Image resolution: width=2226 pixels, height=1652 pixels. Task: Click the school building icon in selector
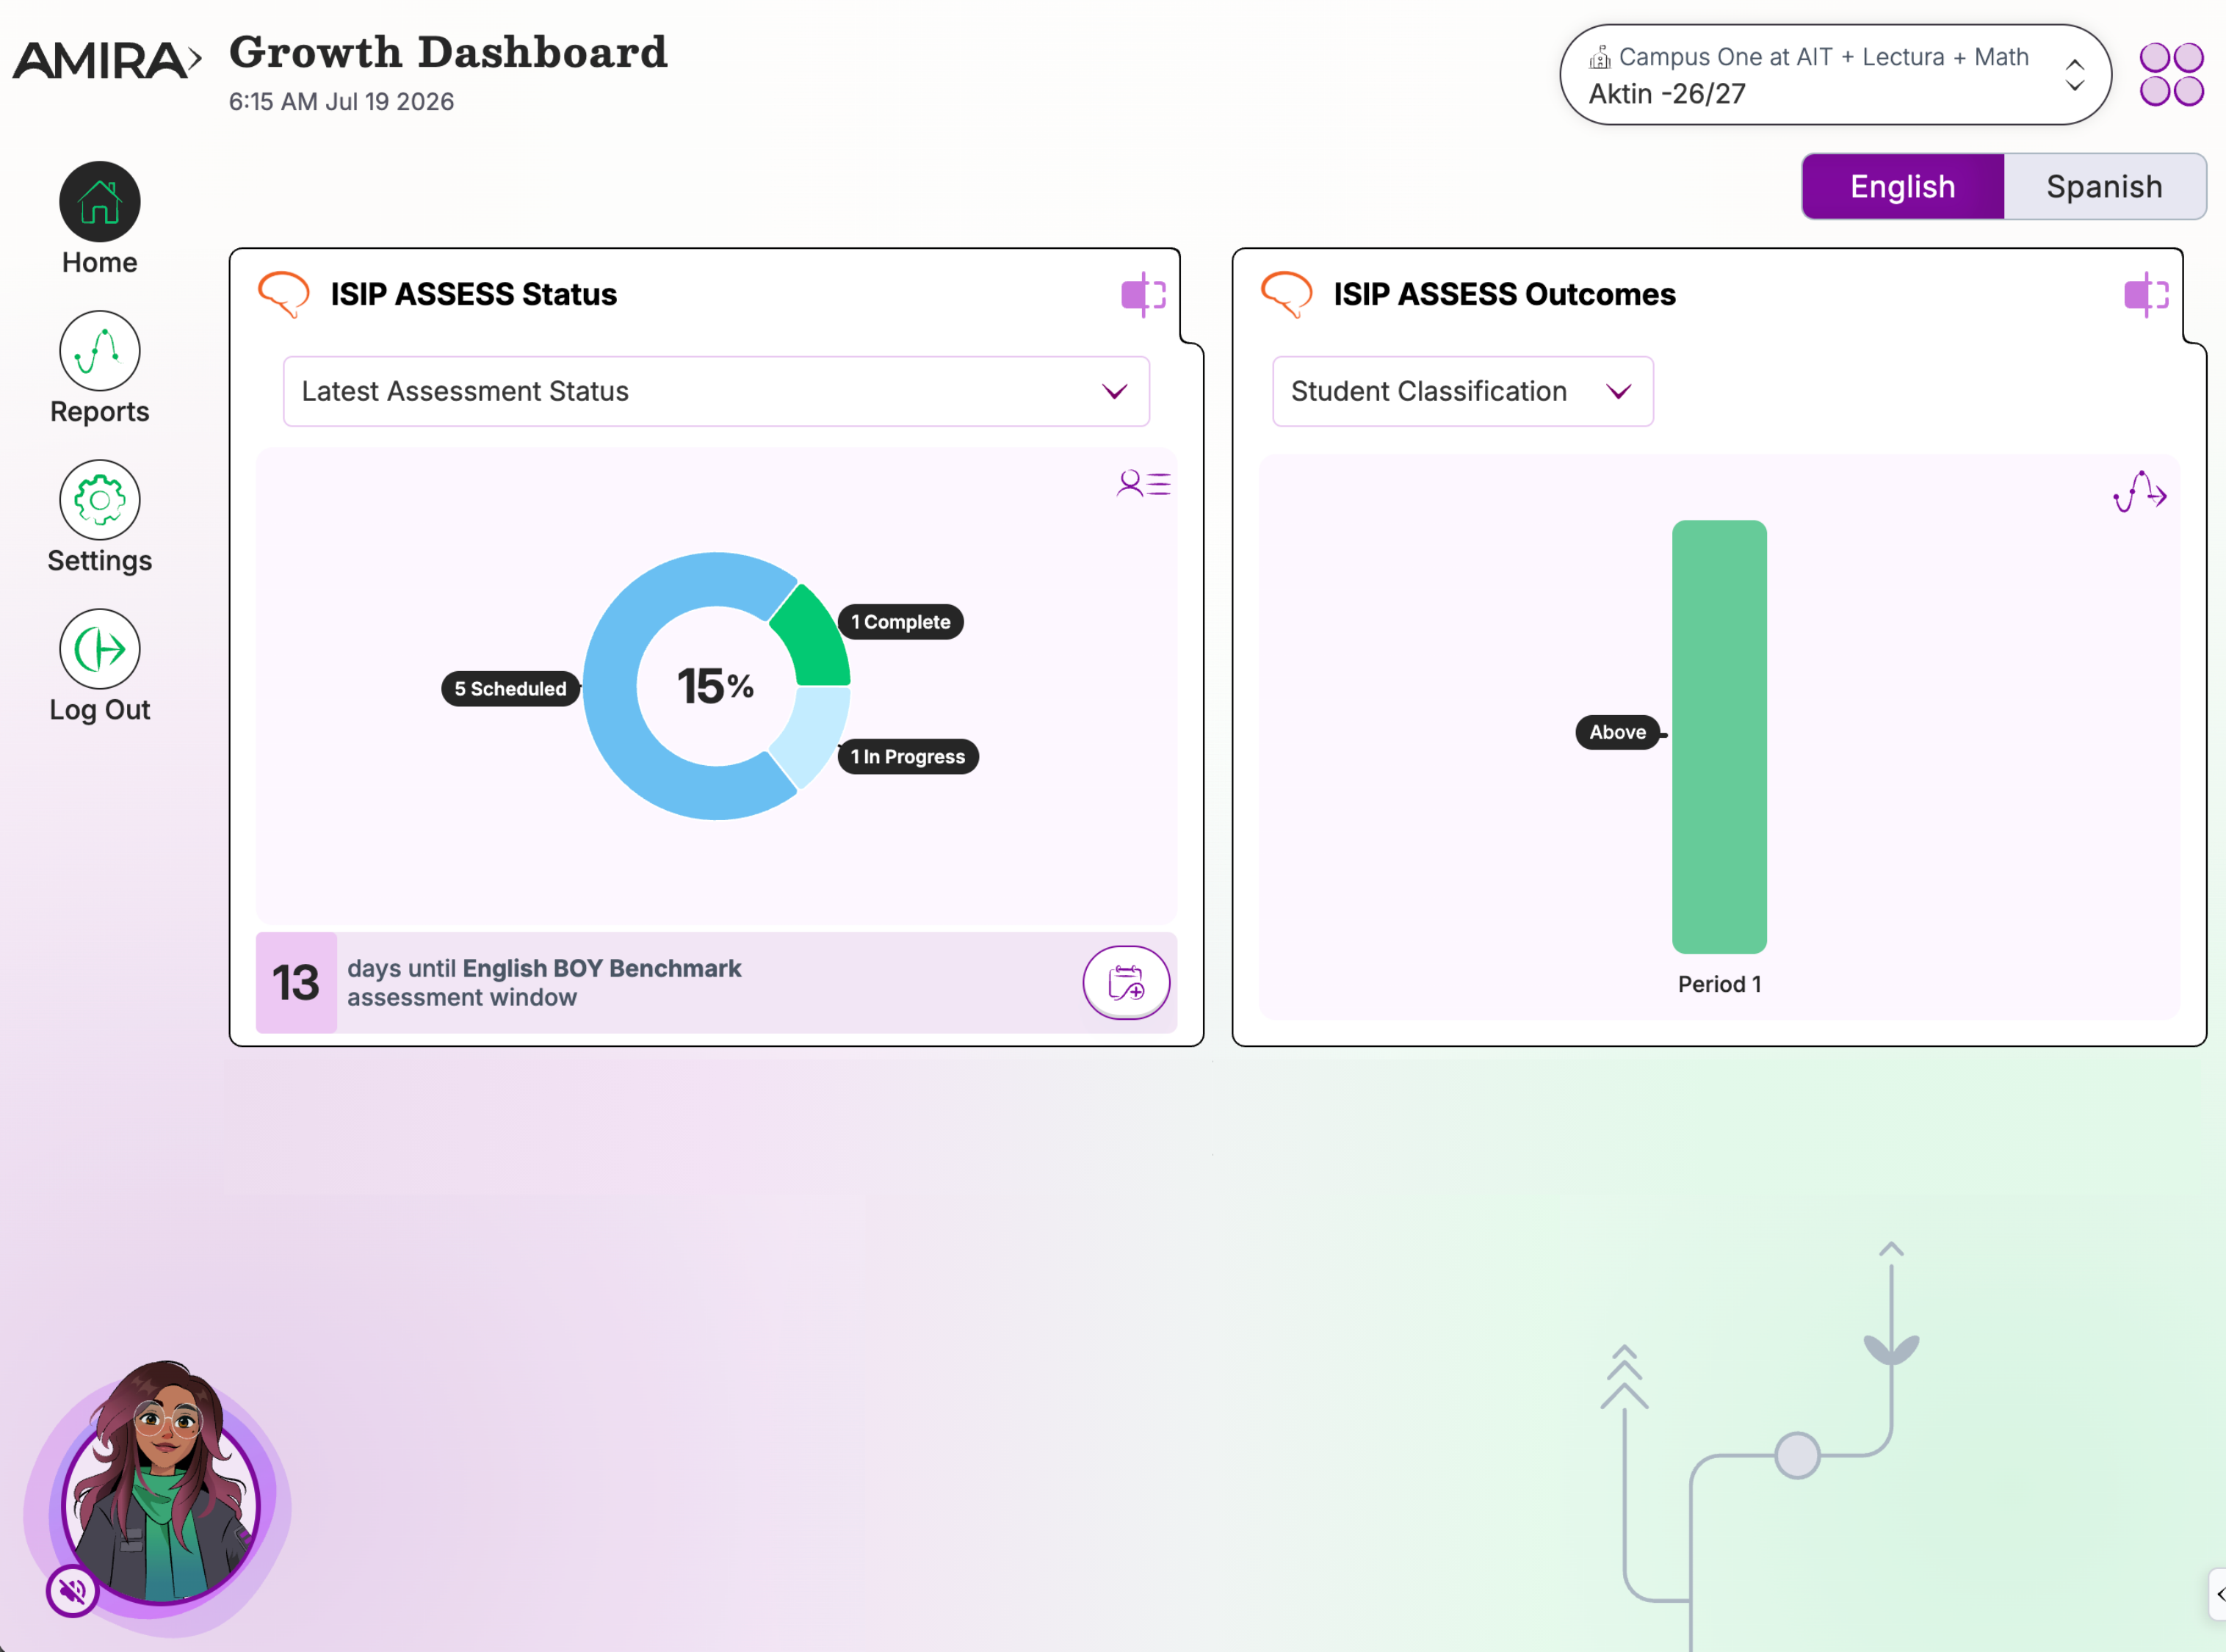[x=1600, y=57]
